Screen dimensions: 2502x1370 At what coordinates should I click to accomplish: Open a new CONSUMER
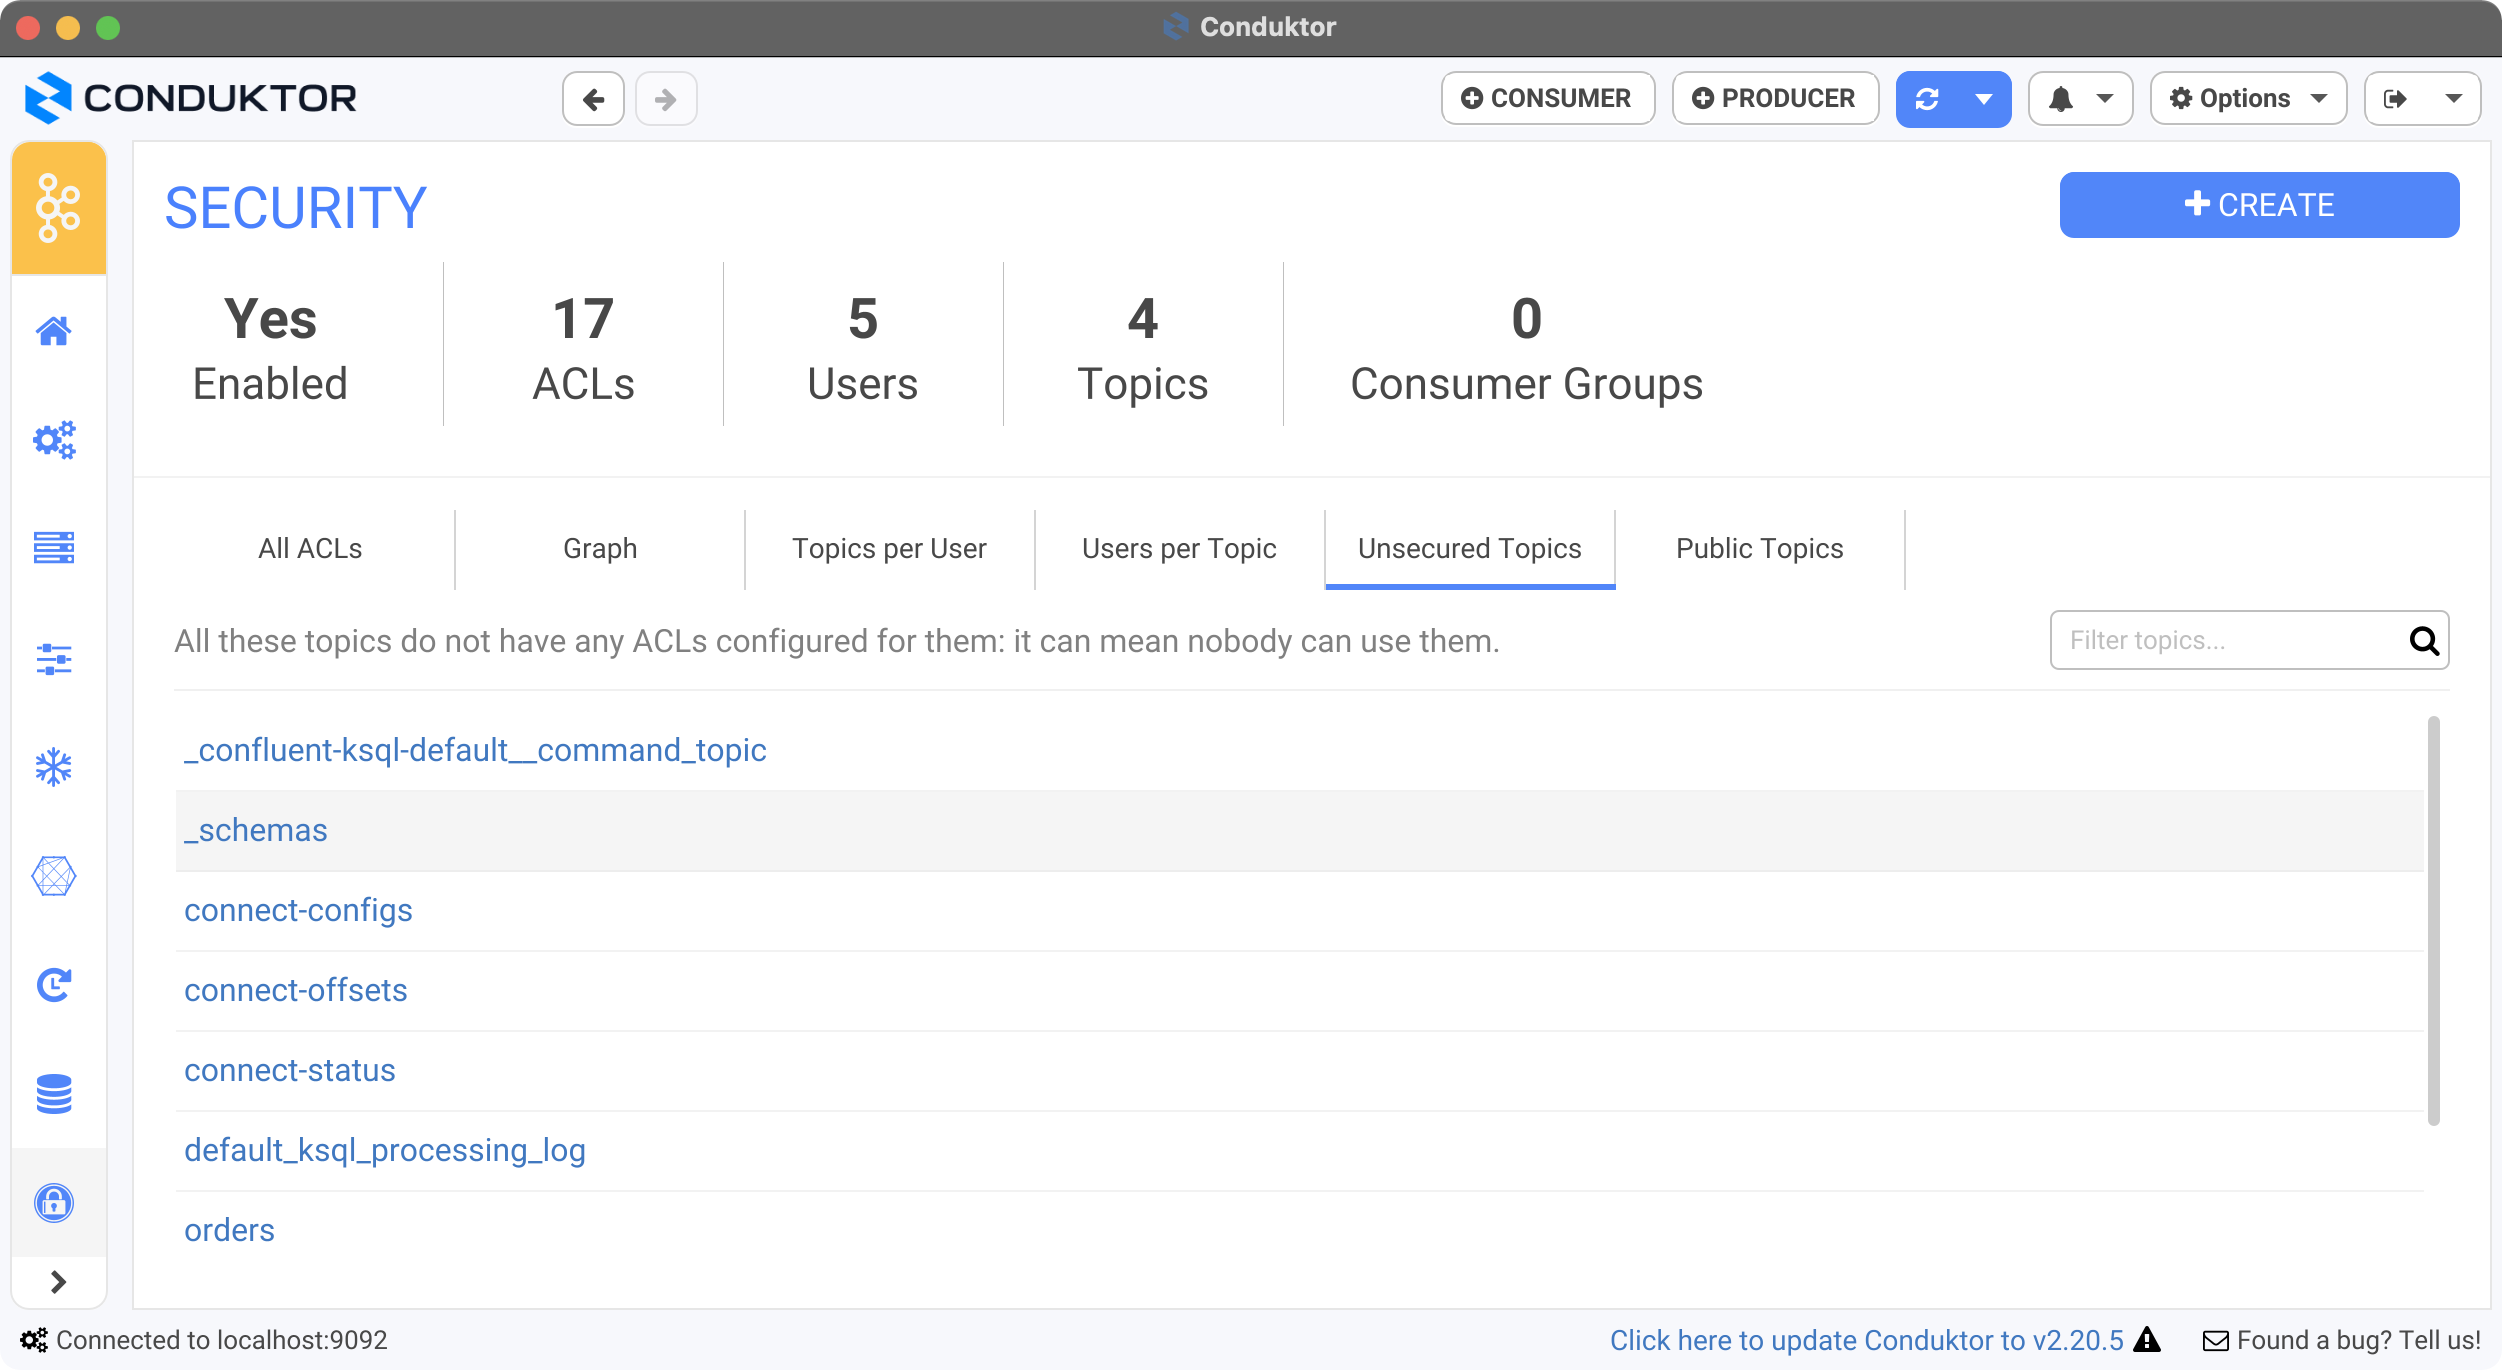1548,99
